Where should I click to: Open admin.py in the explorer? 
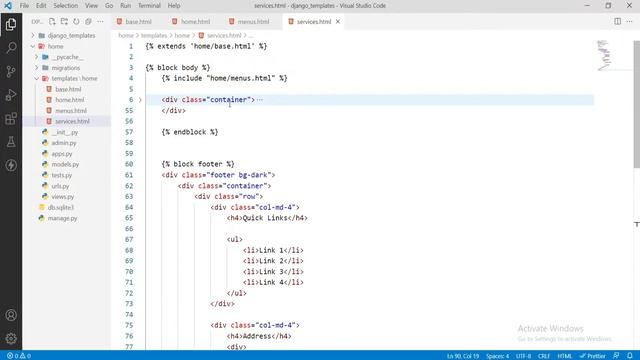pos(64,143)
